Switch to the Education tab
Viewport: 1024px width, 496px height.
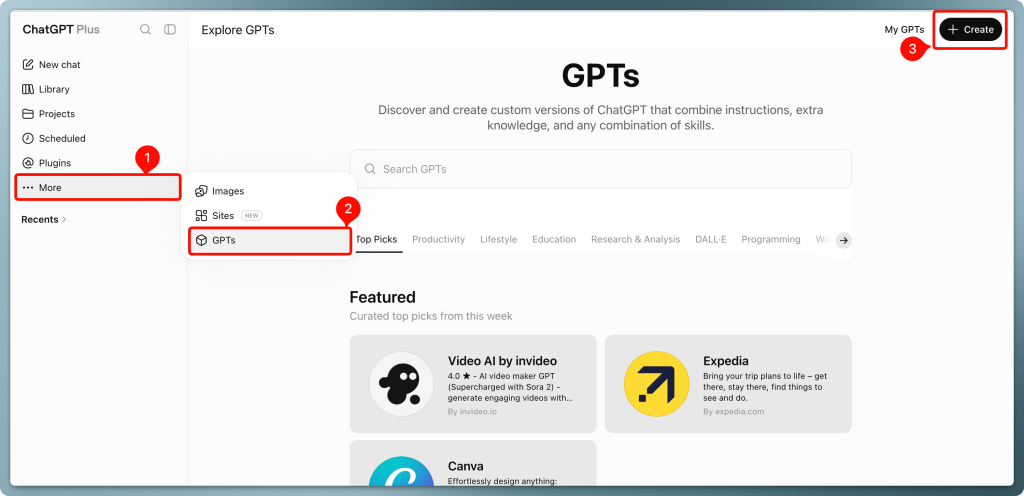point(554,240)
